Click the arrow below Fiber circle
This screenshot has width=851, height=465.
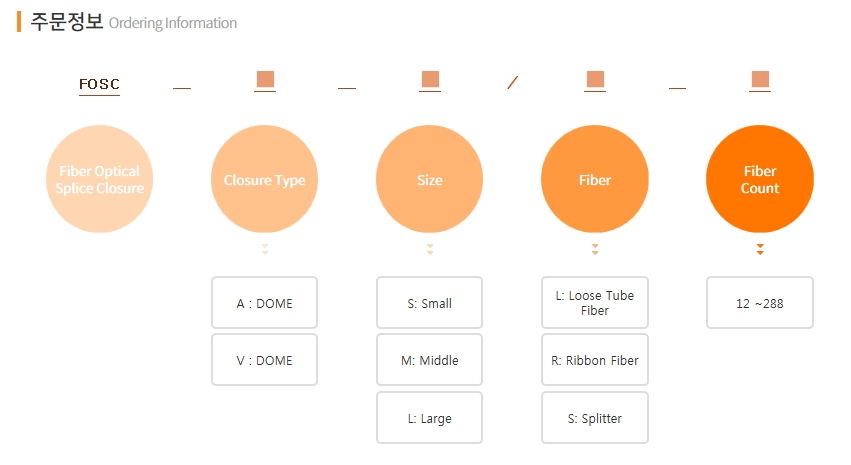(595, 249)
